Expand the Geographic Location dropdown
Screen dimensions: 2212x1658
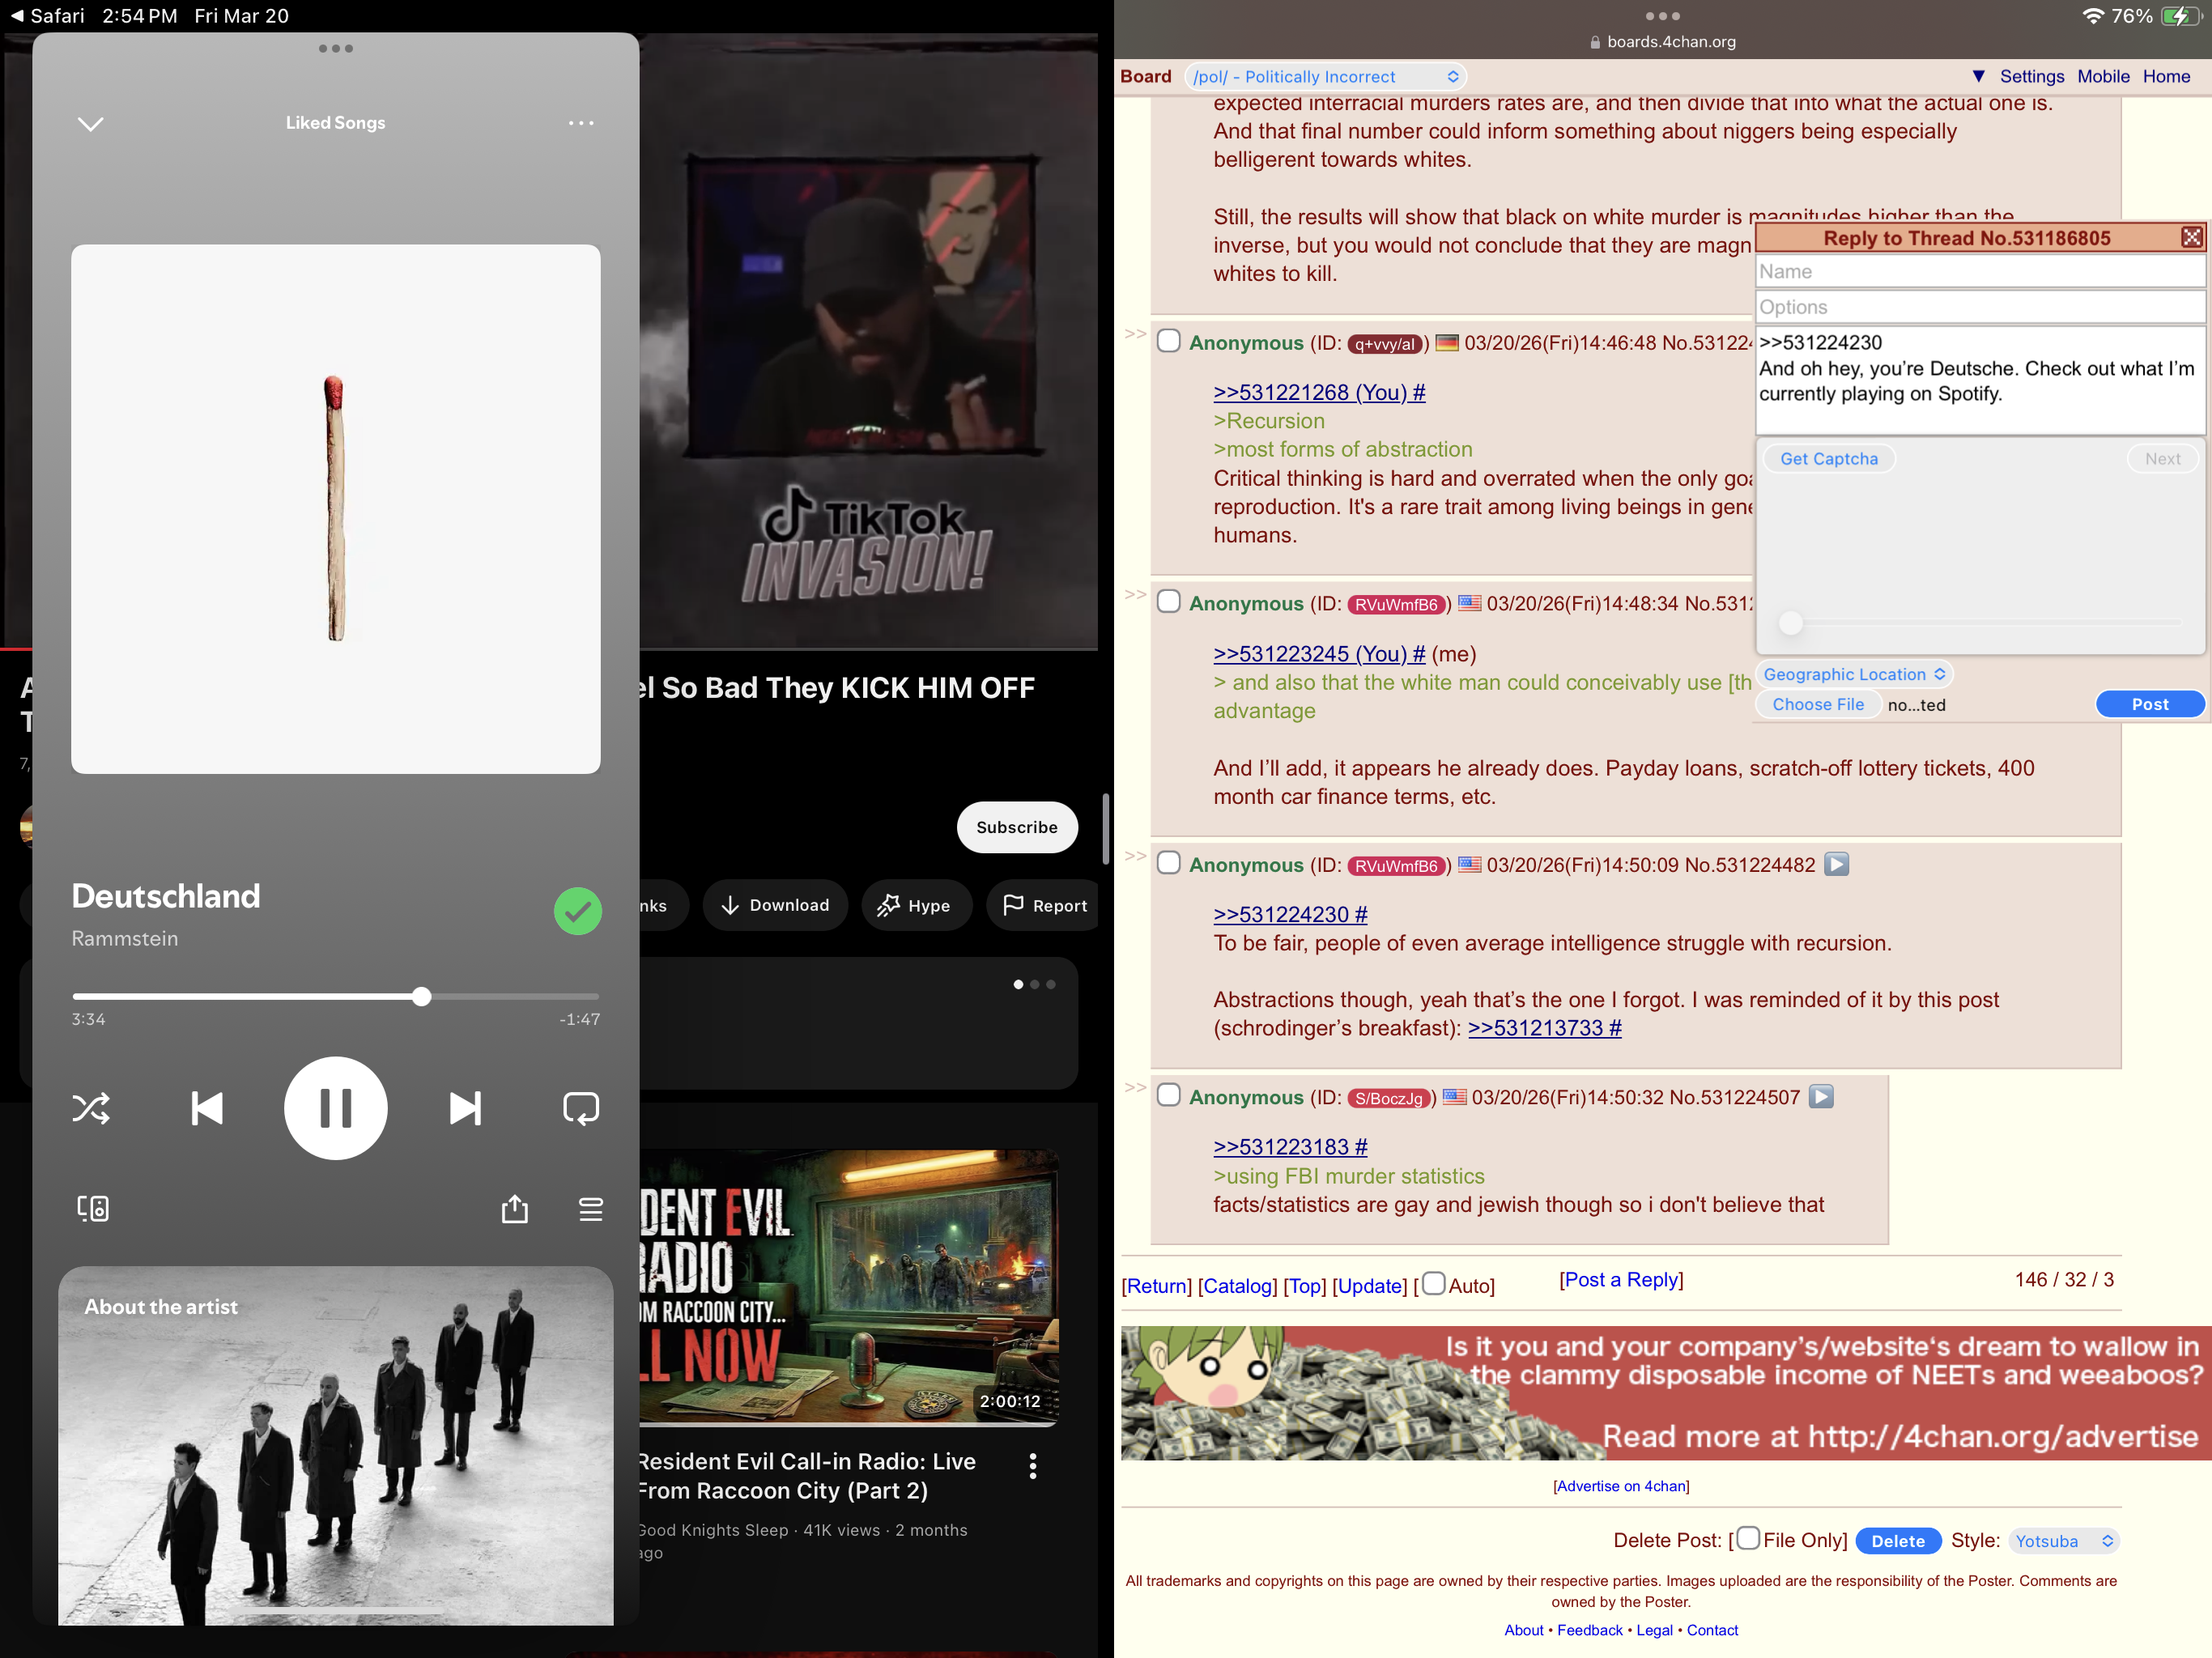[1853, 675]
